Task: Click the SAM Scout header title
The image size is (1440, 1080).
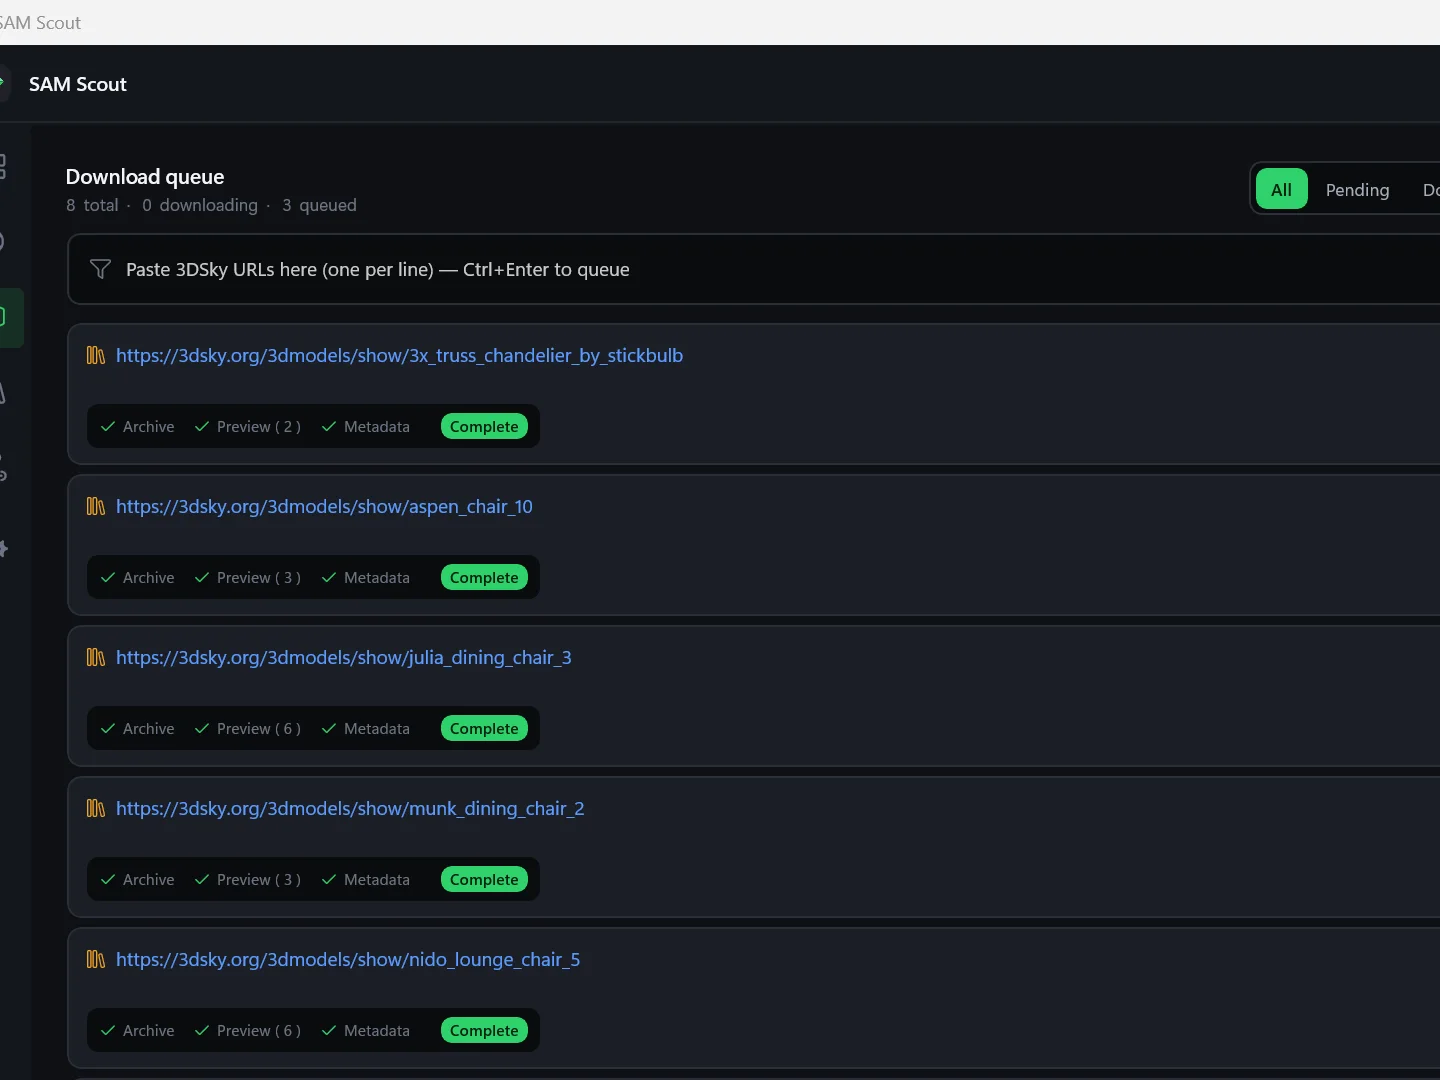Action: coord(78,84)
